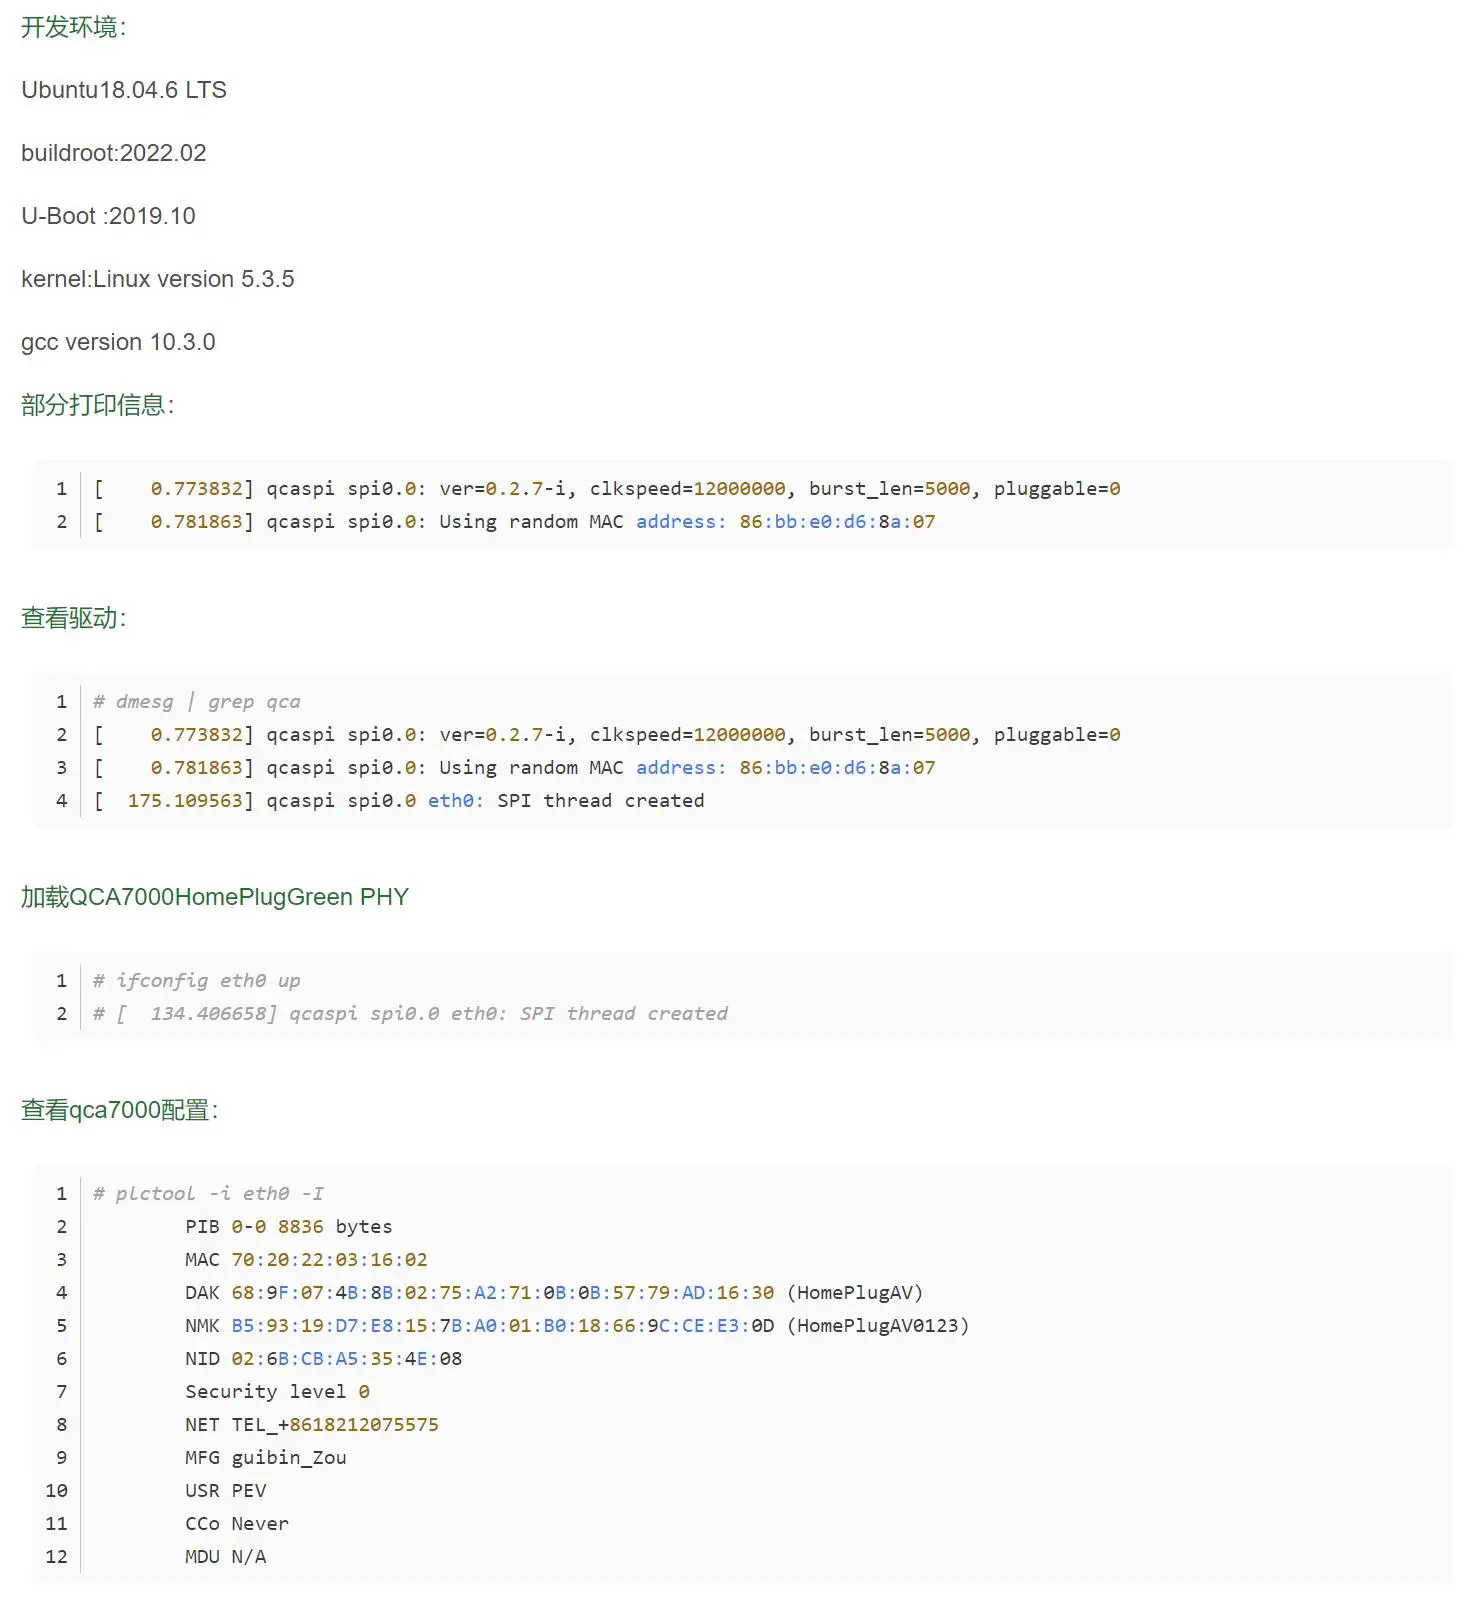Click the USR PEV line

point(226,1491)
